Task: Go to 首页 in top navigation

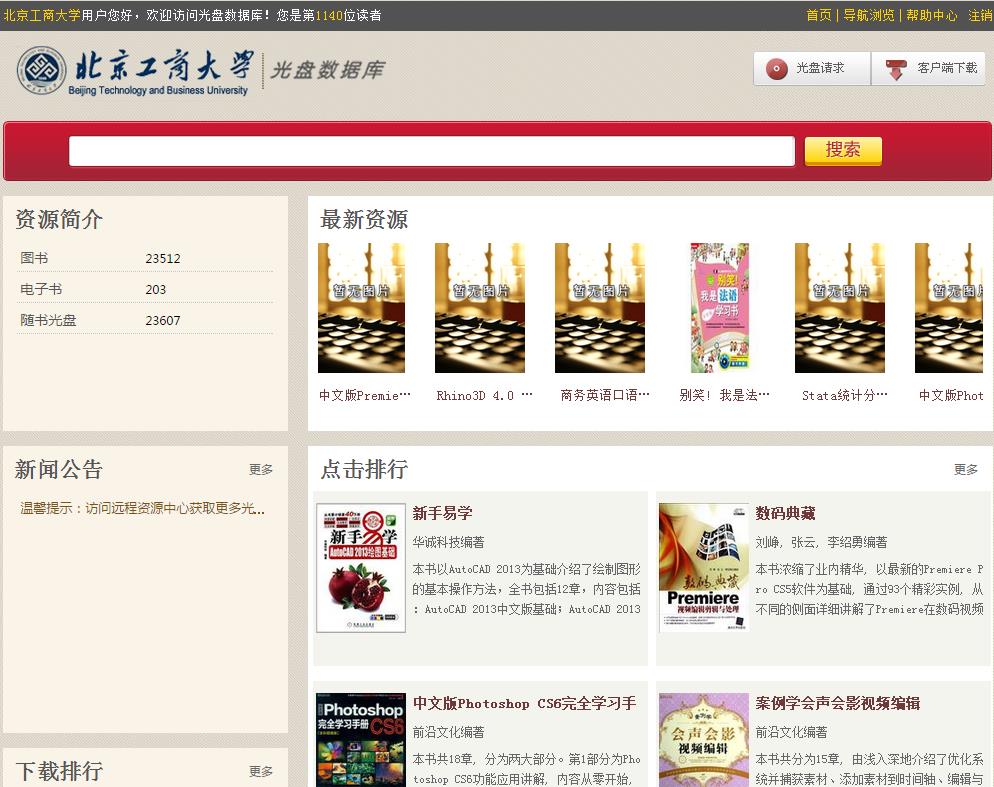Action: 818,15
